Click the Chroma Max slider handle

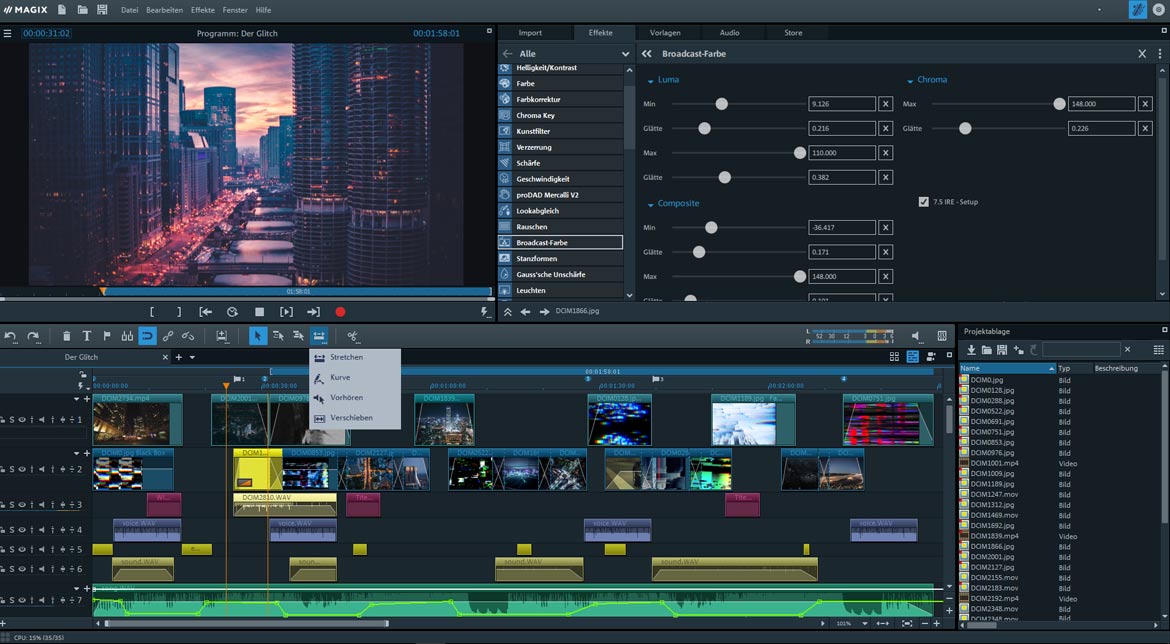(x=1060, y=104)
